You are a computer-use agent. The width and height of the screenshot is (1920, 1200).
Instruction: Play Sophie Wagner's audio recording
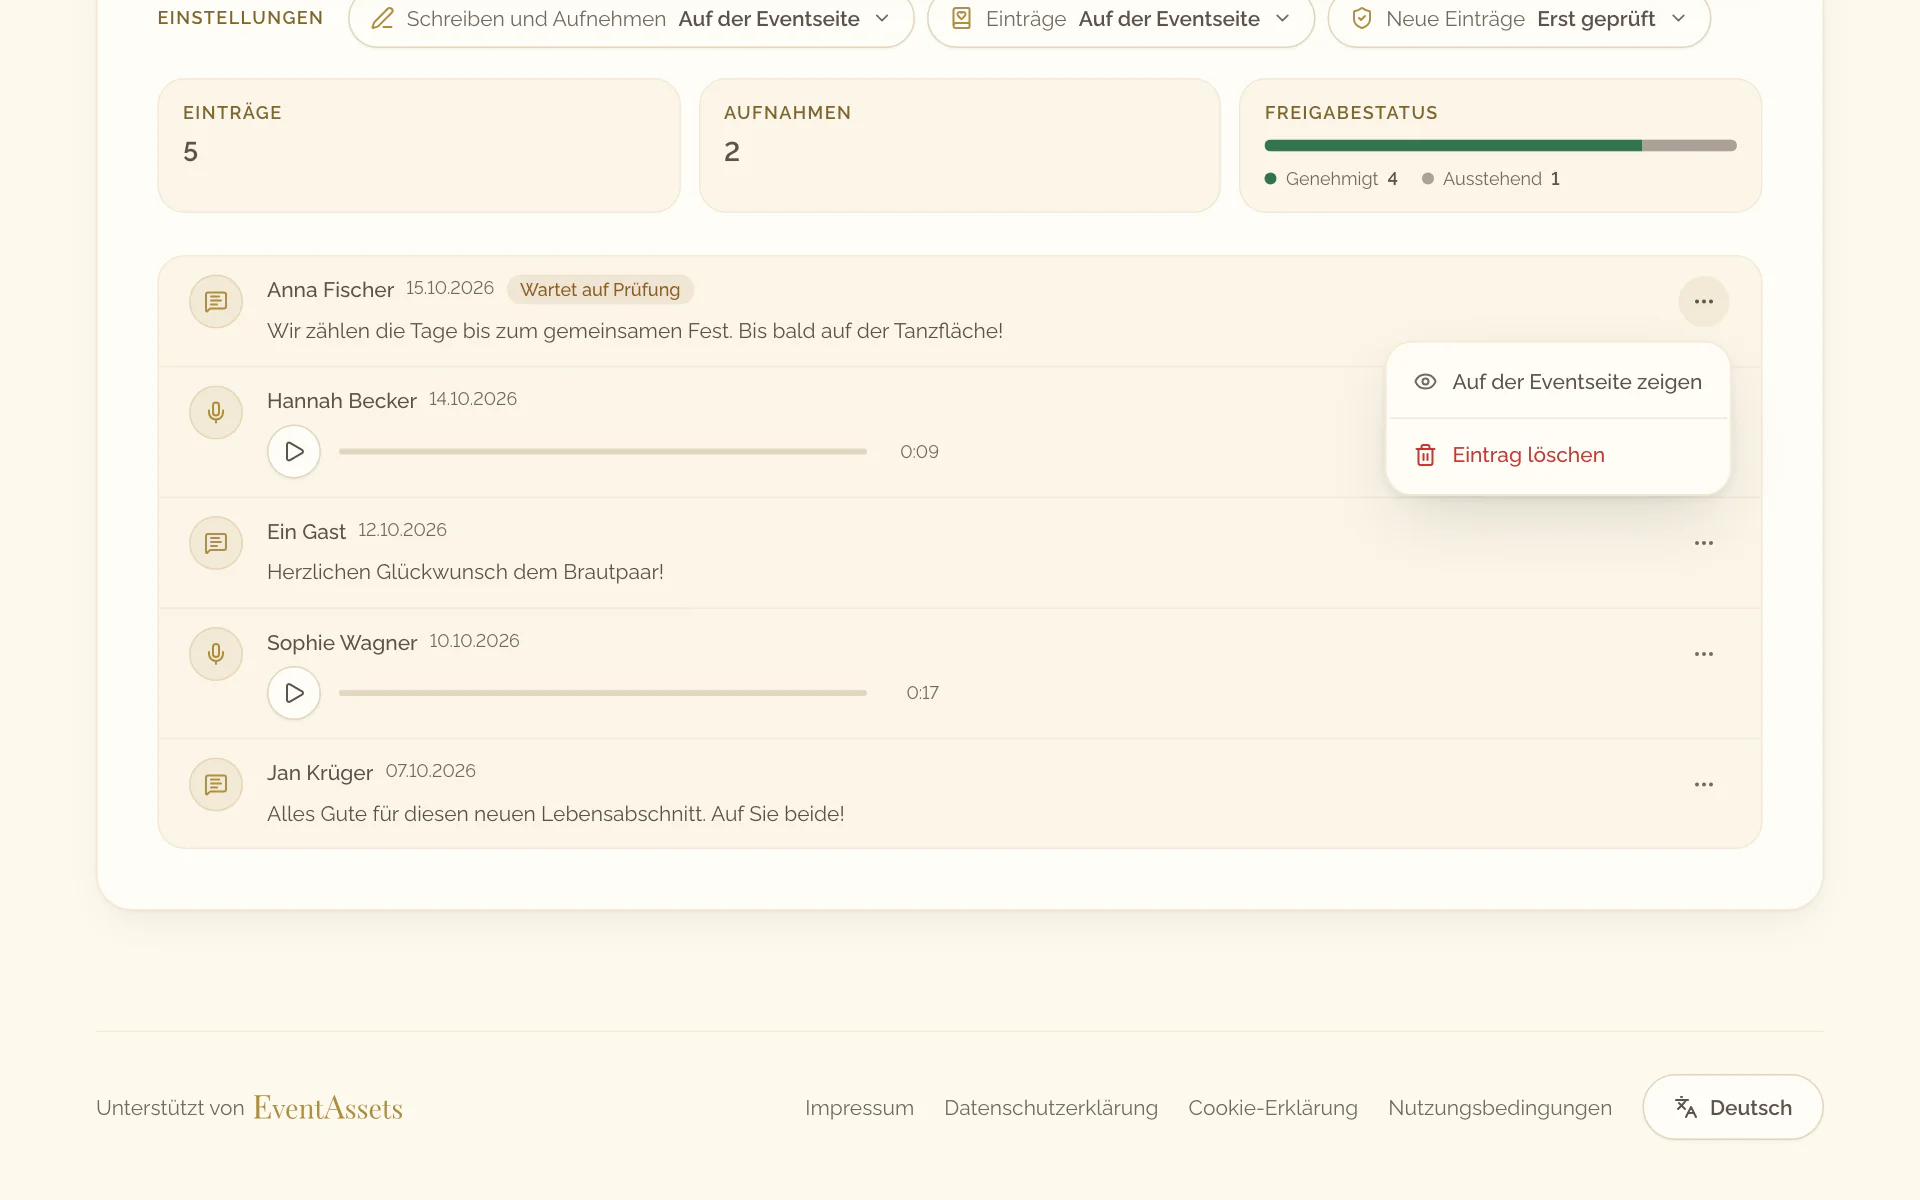coord(294,693)
